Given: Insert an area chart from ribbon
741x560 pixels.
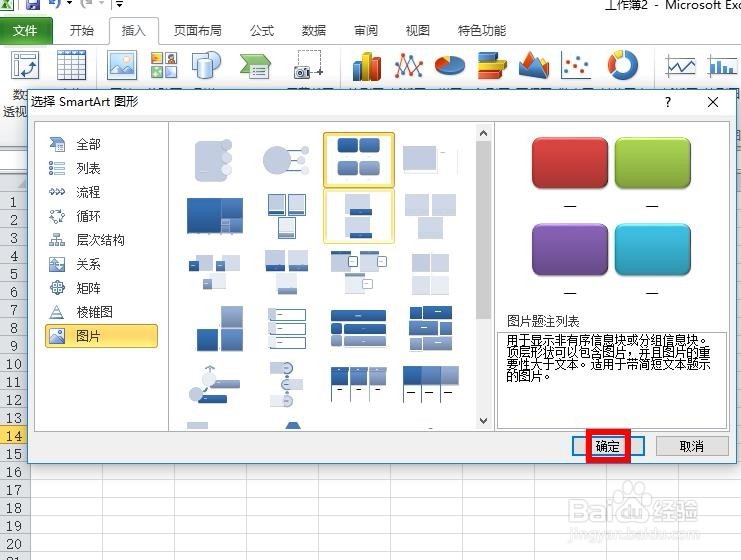Looking at the screenshot, I should coord(534,65).
